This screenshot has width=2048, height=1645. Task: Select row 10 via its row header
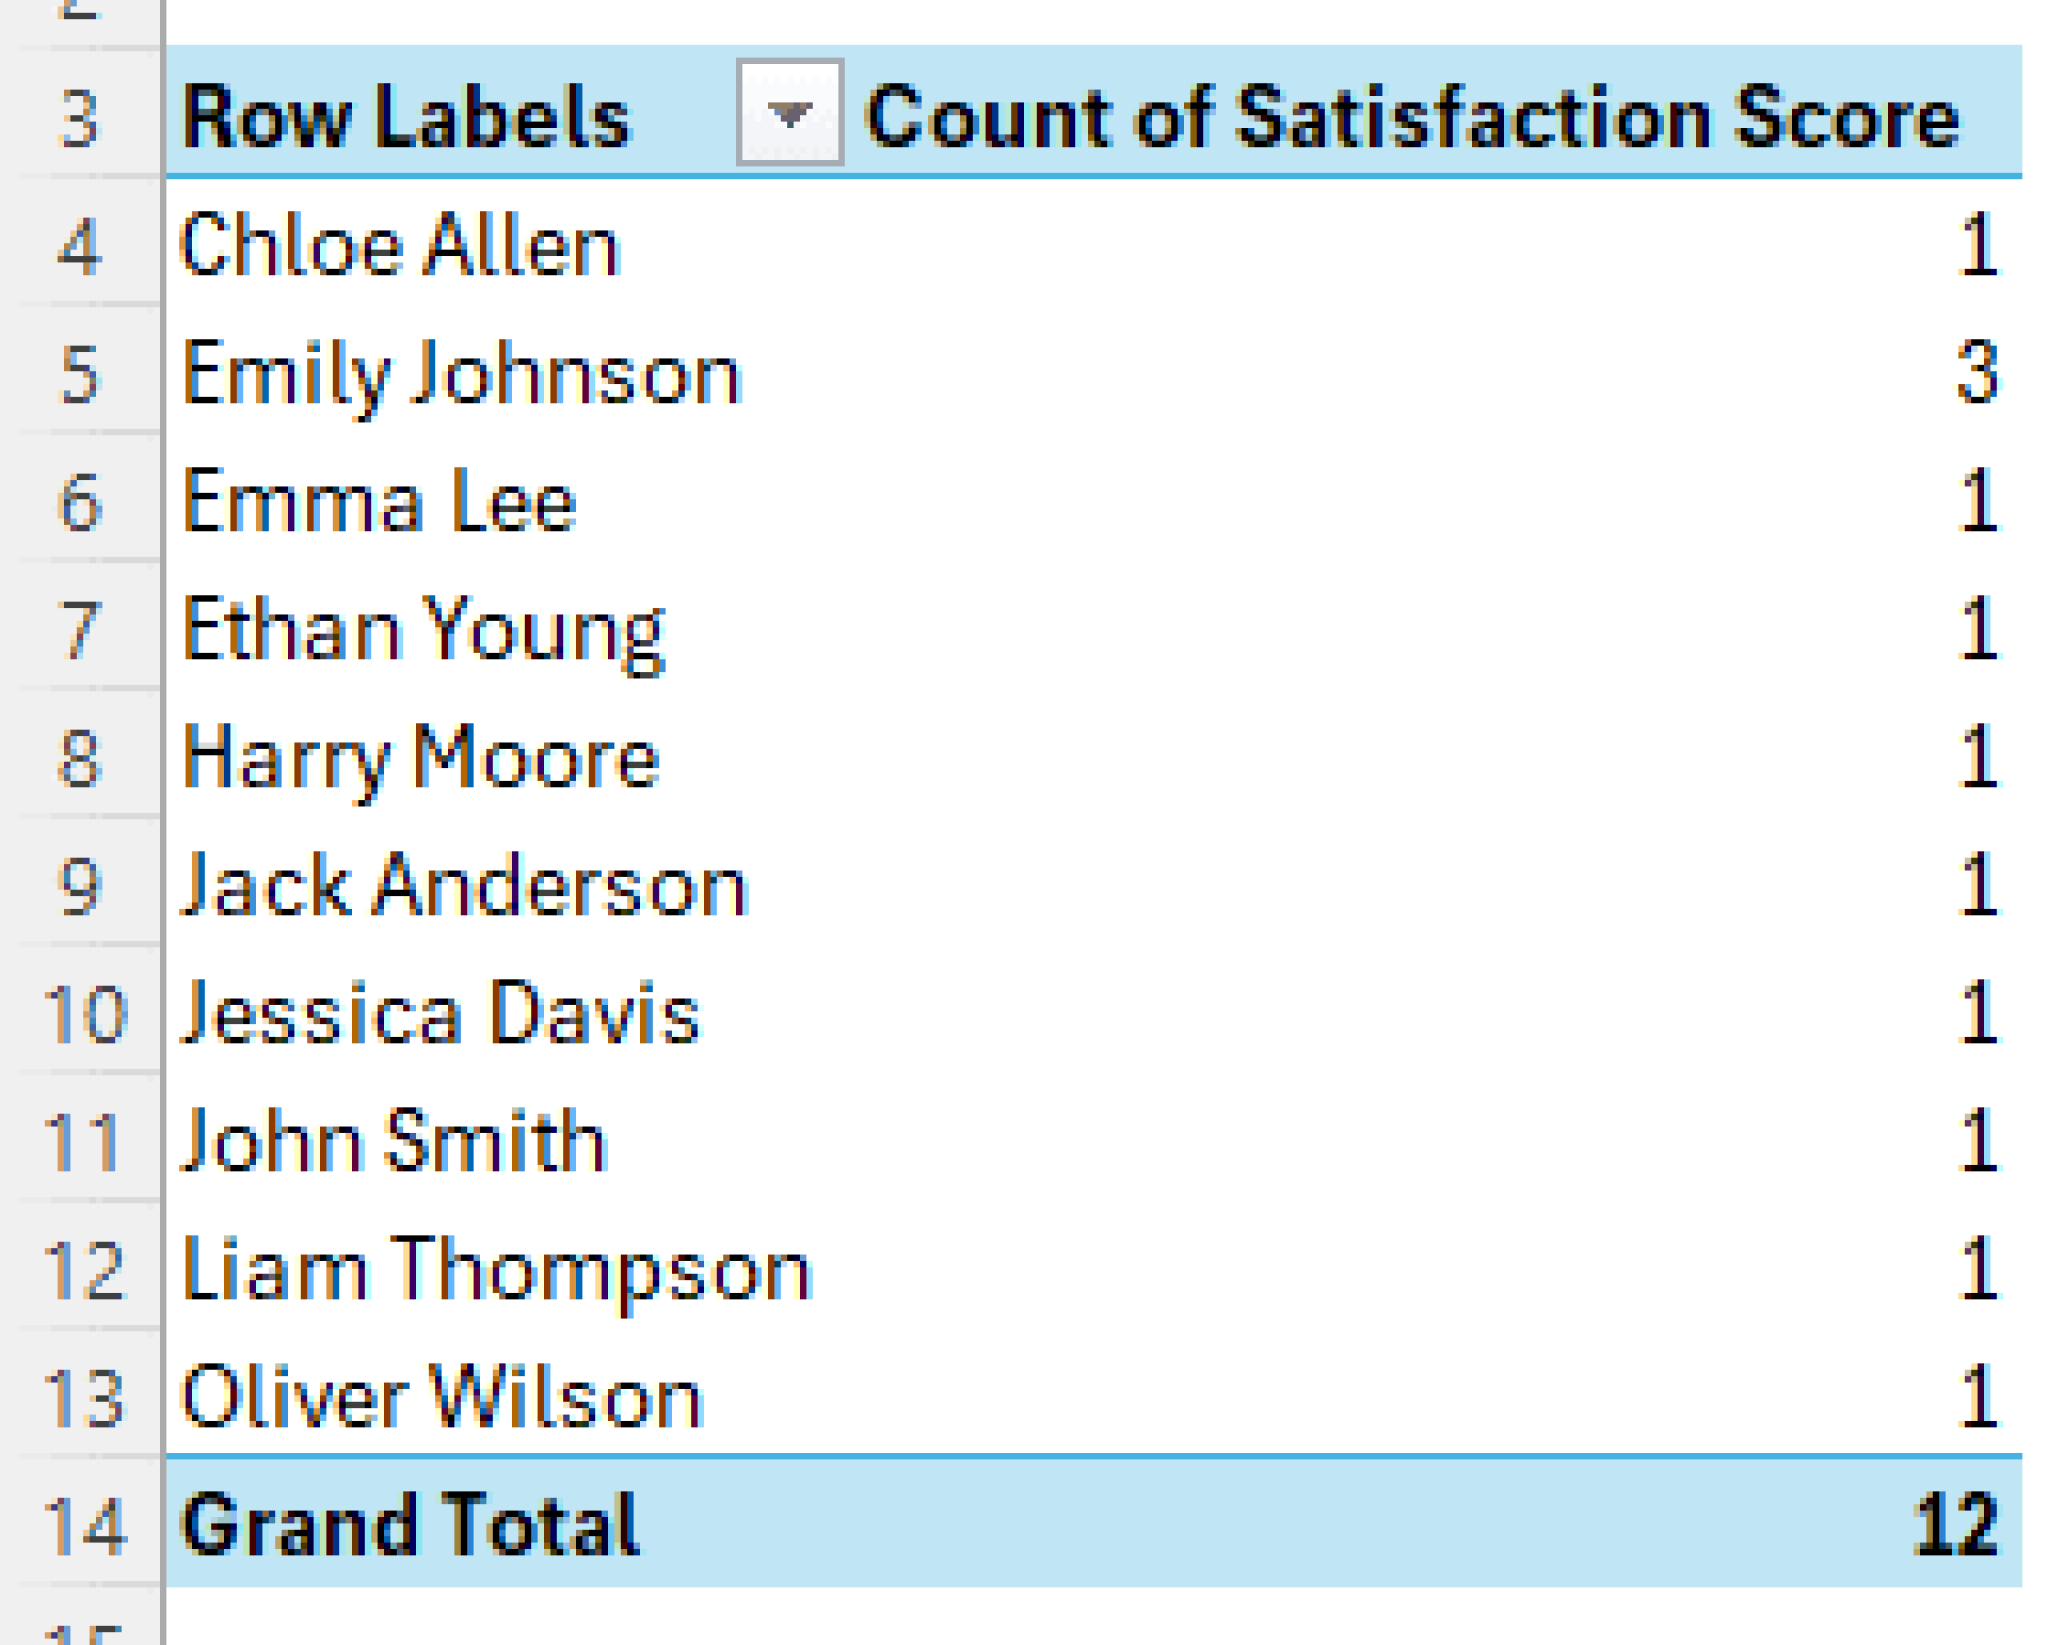click(84, 1014)
